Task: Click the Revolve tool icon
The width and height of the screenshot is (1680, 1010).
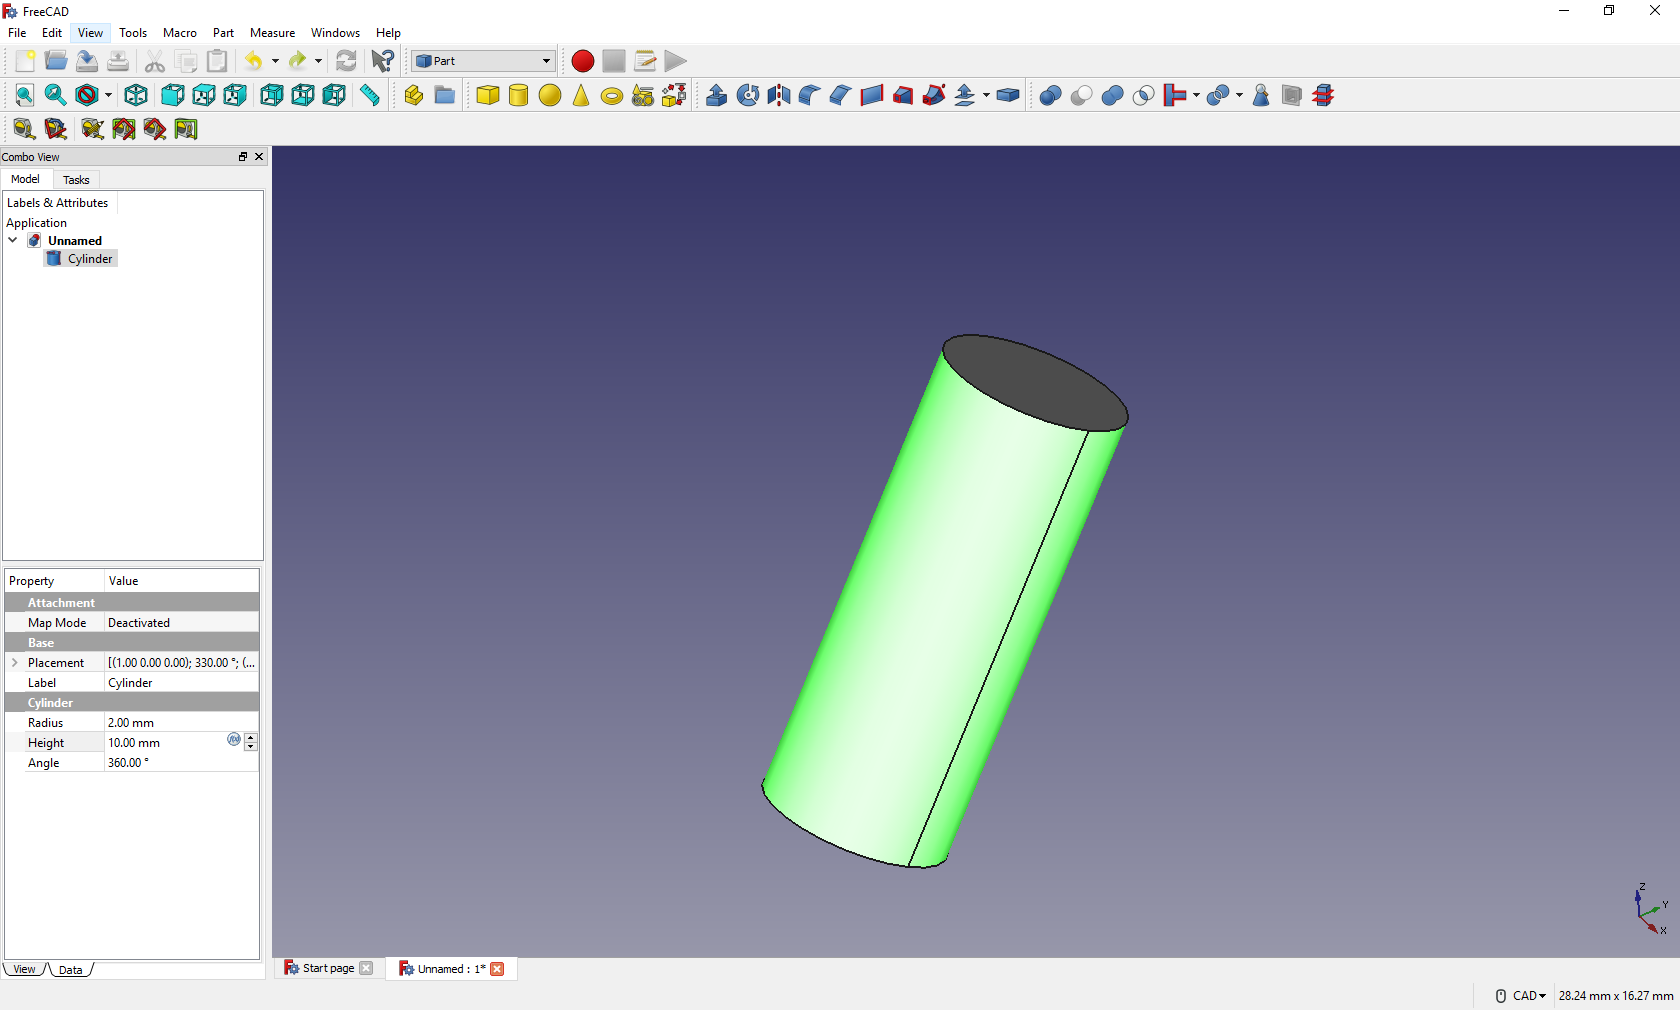Action: (747, 95)
